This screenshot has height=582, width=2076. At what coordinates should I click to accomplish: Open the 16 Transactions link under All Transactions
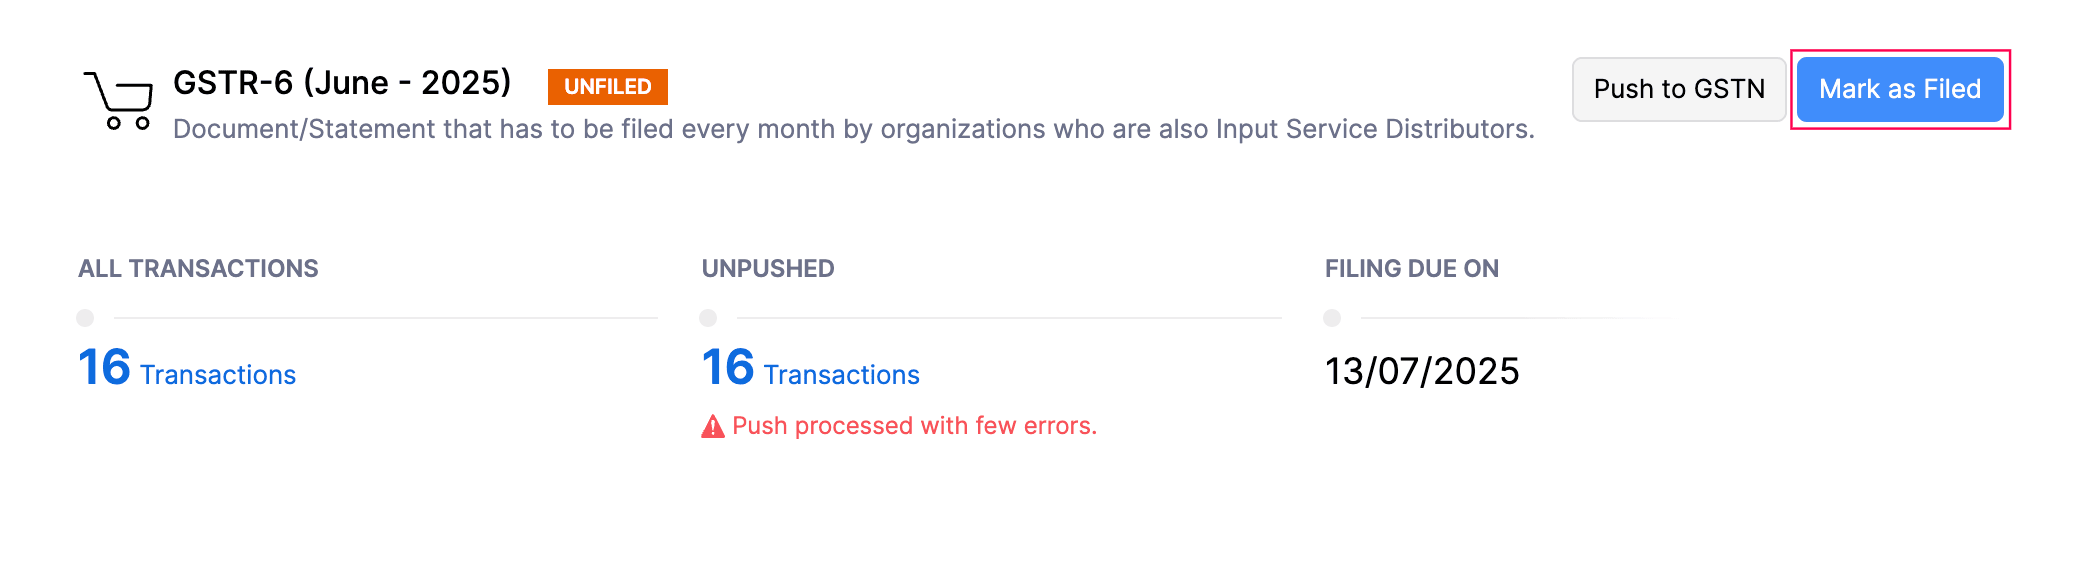[188, 370]
